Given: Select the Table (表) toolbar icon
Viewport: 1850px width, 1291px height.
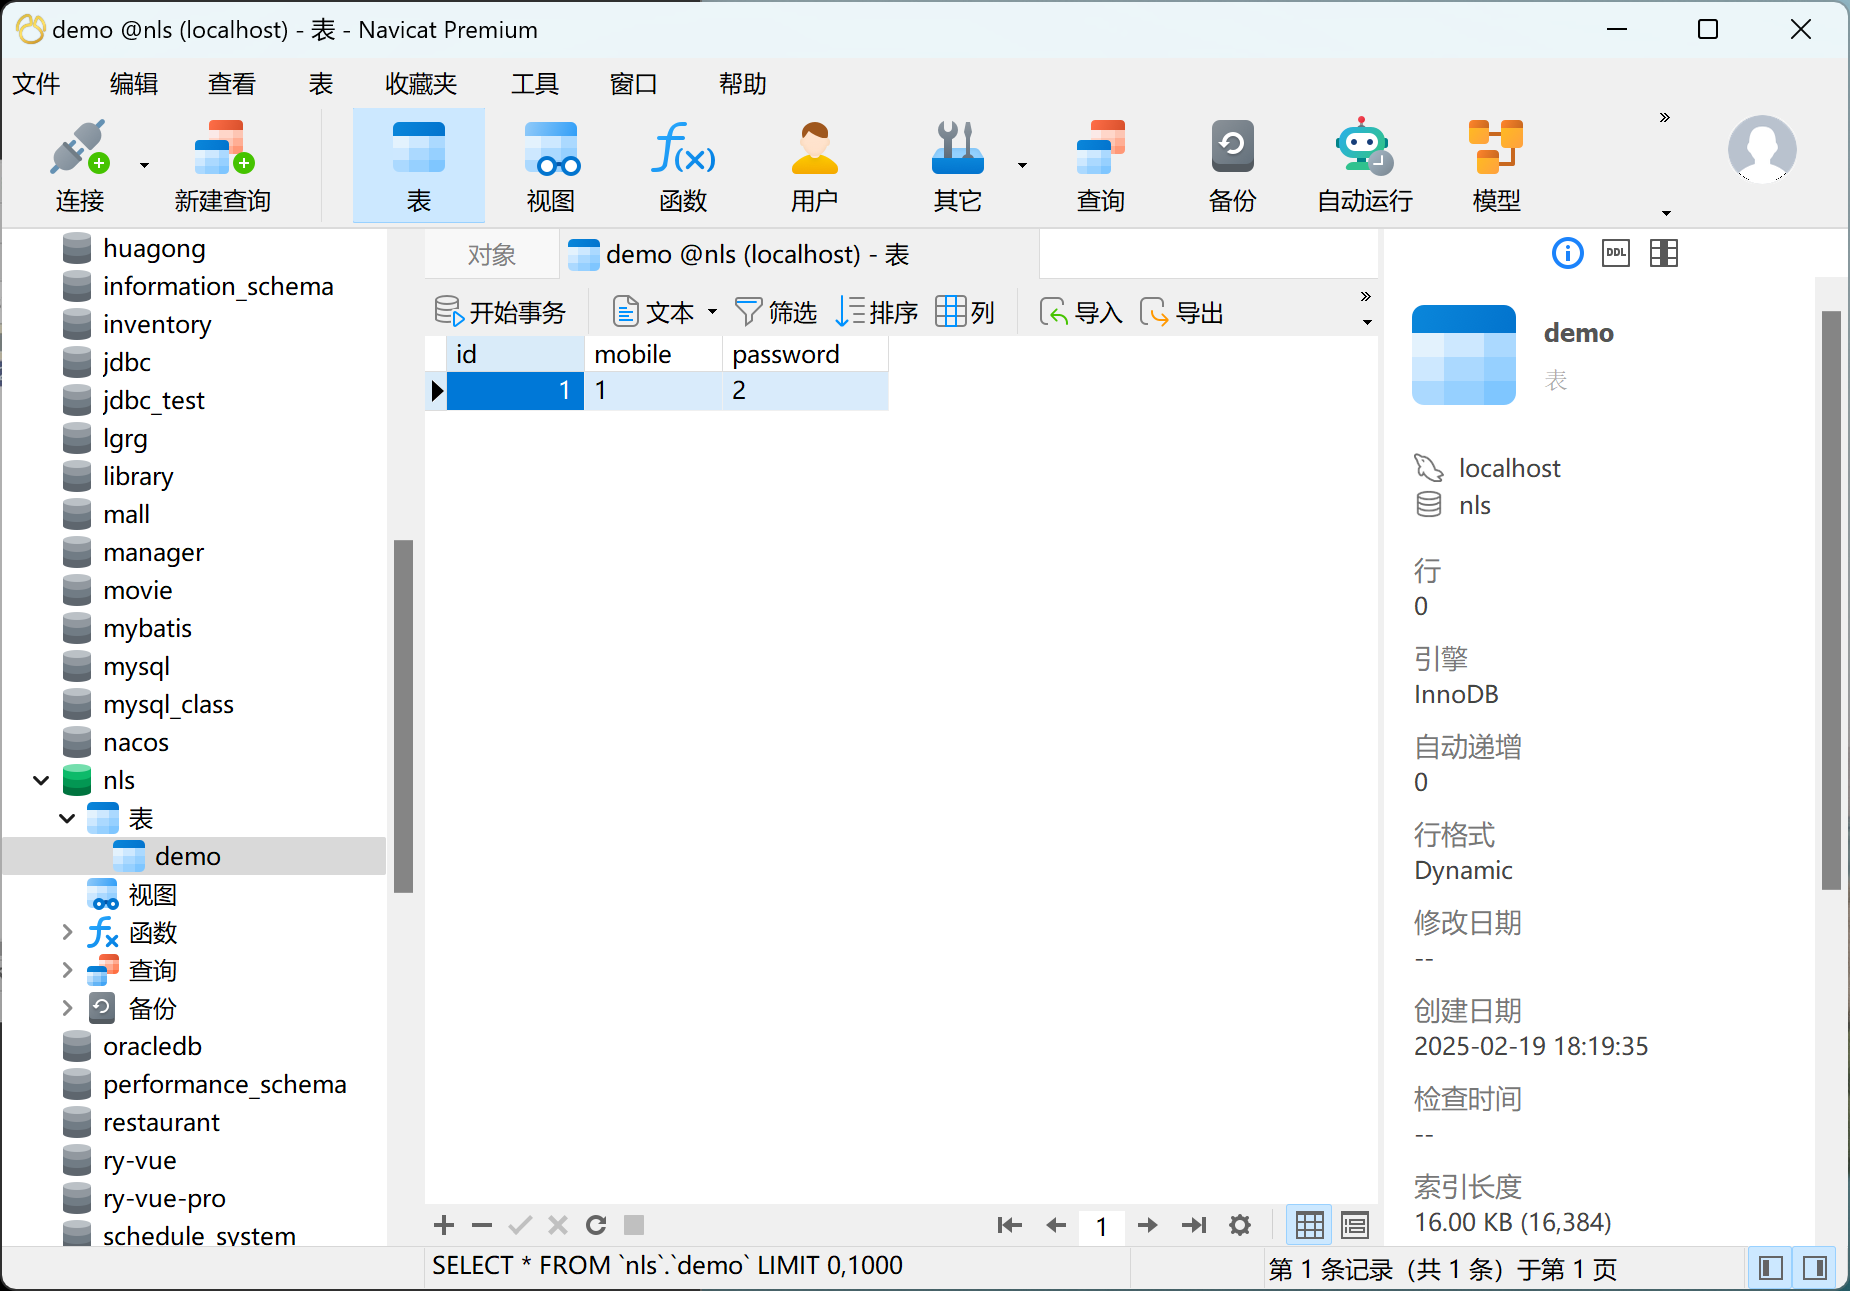Looking at the screenshot, I should [418, 167].
